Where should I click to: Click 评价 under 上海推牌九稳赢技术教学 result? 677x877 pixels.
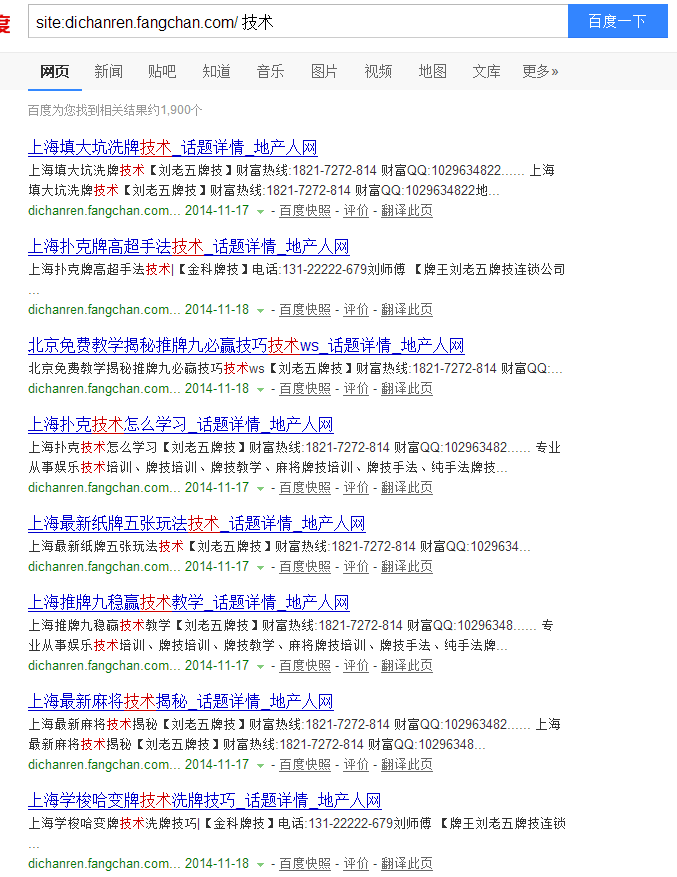tap(356, 666)
